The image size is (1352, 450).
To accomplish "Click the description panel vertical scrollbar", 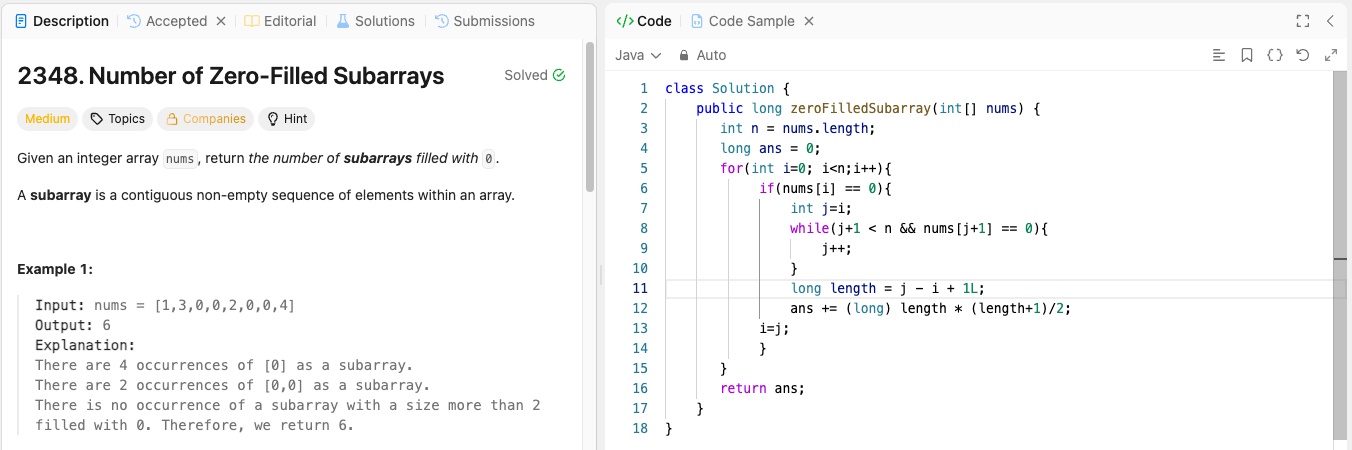I will pos(590,120).
